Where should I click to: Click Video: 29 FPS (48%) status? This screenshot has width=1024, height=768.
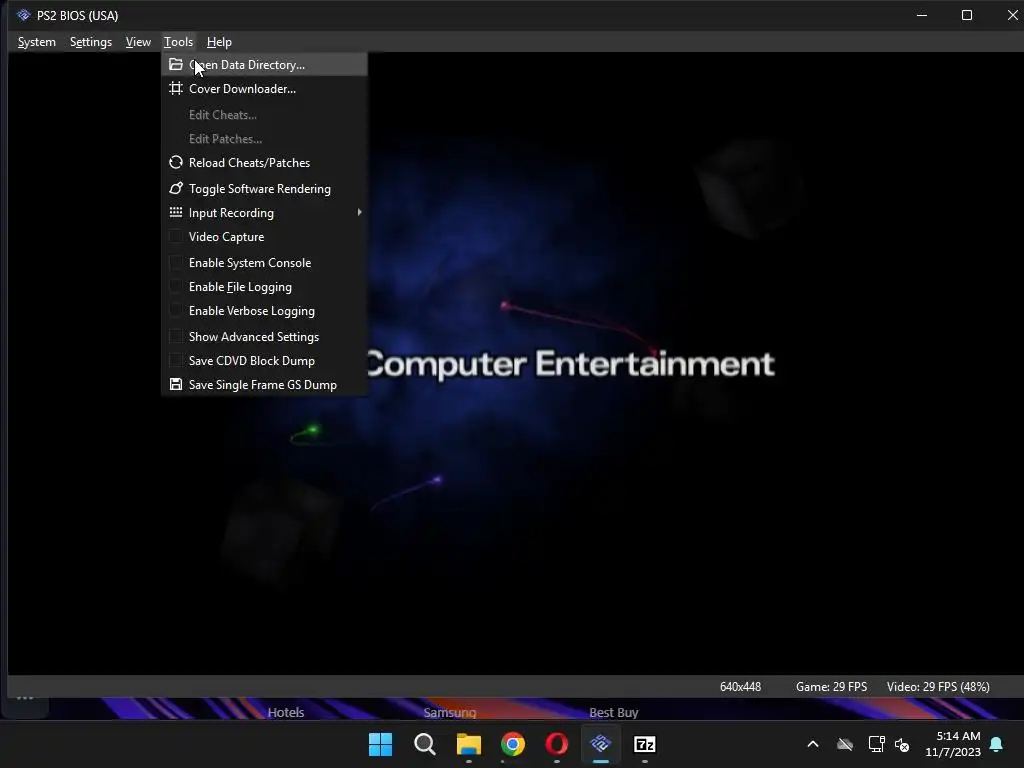[938, 686]
